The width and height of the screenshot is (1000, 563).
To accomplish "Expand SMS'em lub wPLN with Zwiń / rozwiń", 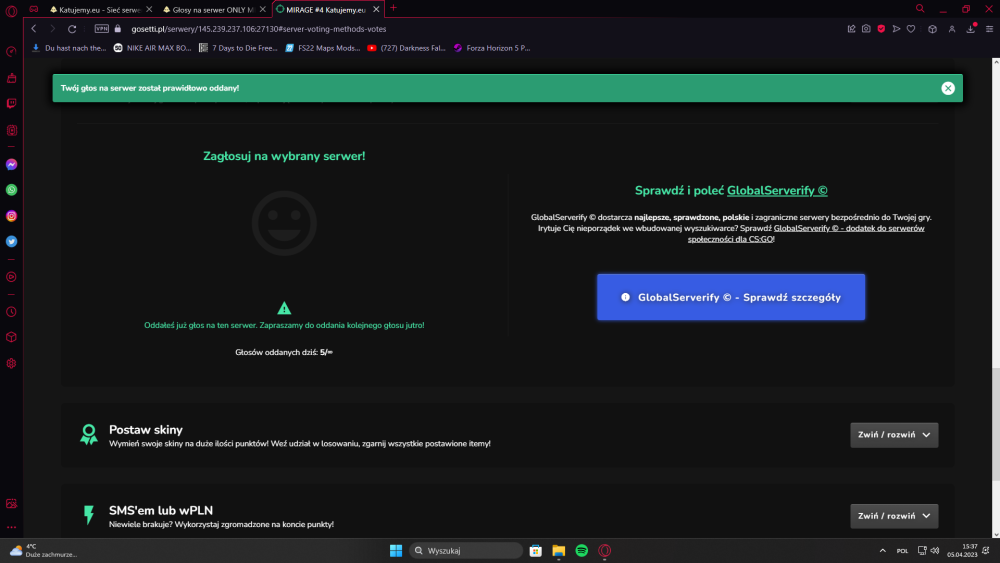I will click(x=893, y=516).
